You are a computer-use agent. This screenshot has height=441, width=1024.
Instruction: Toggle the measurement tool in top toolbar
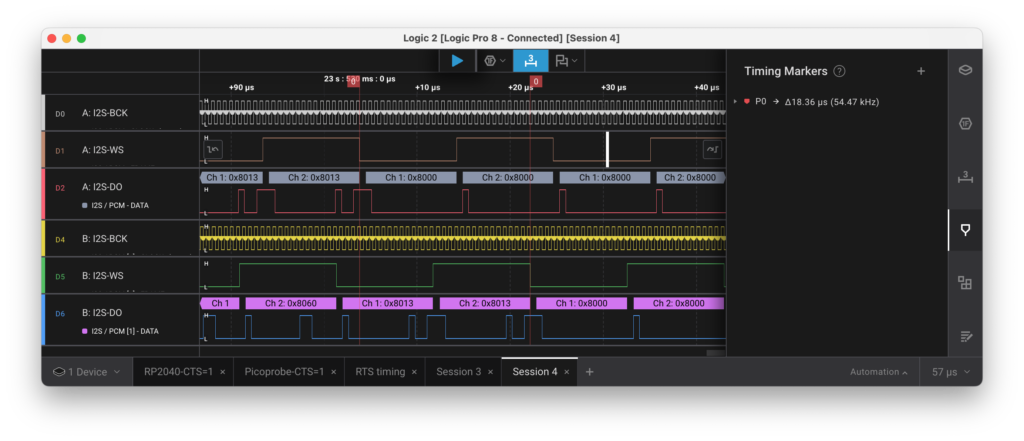point(530,61)
